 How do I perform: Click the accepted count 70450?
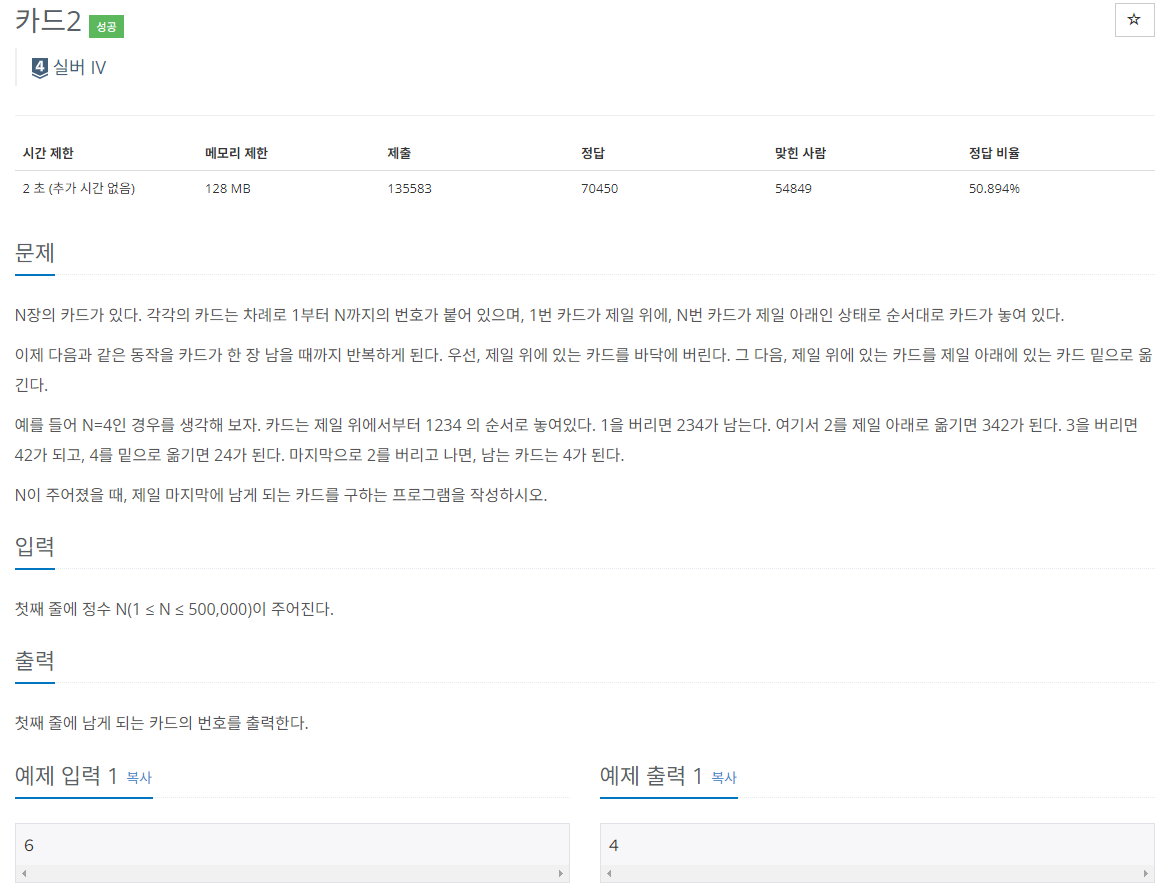(x=599, y=189)
